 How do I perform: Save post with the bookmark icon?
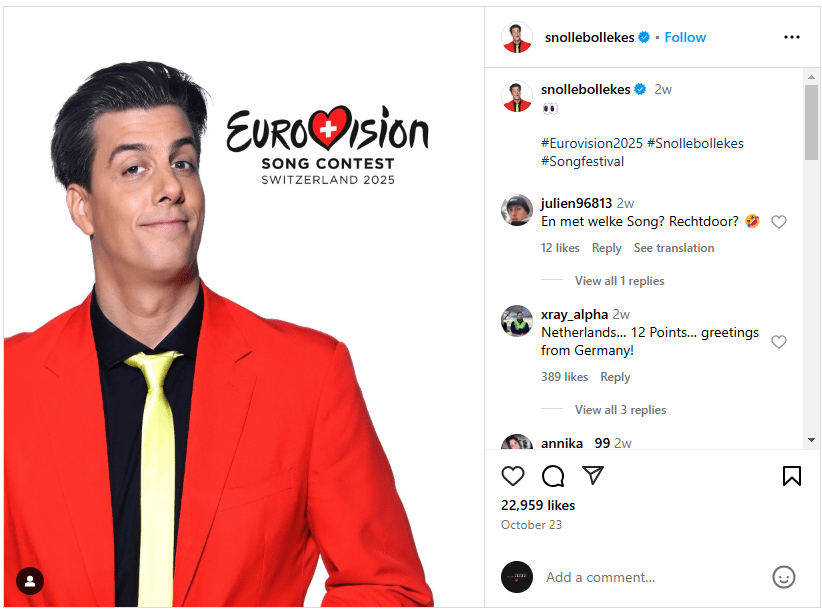792,476
